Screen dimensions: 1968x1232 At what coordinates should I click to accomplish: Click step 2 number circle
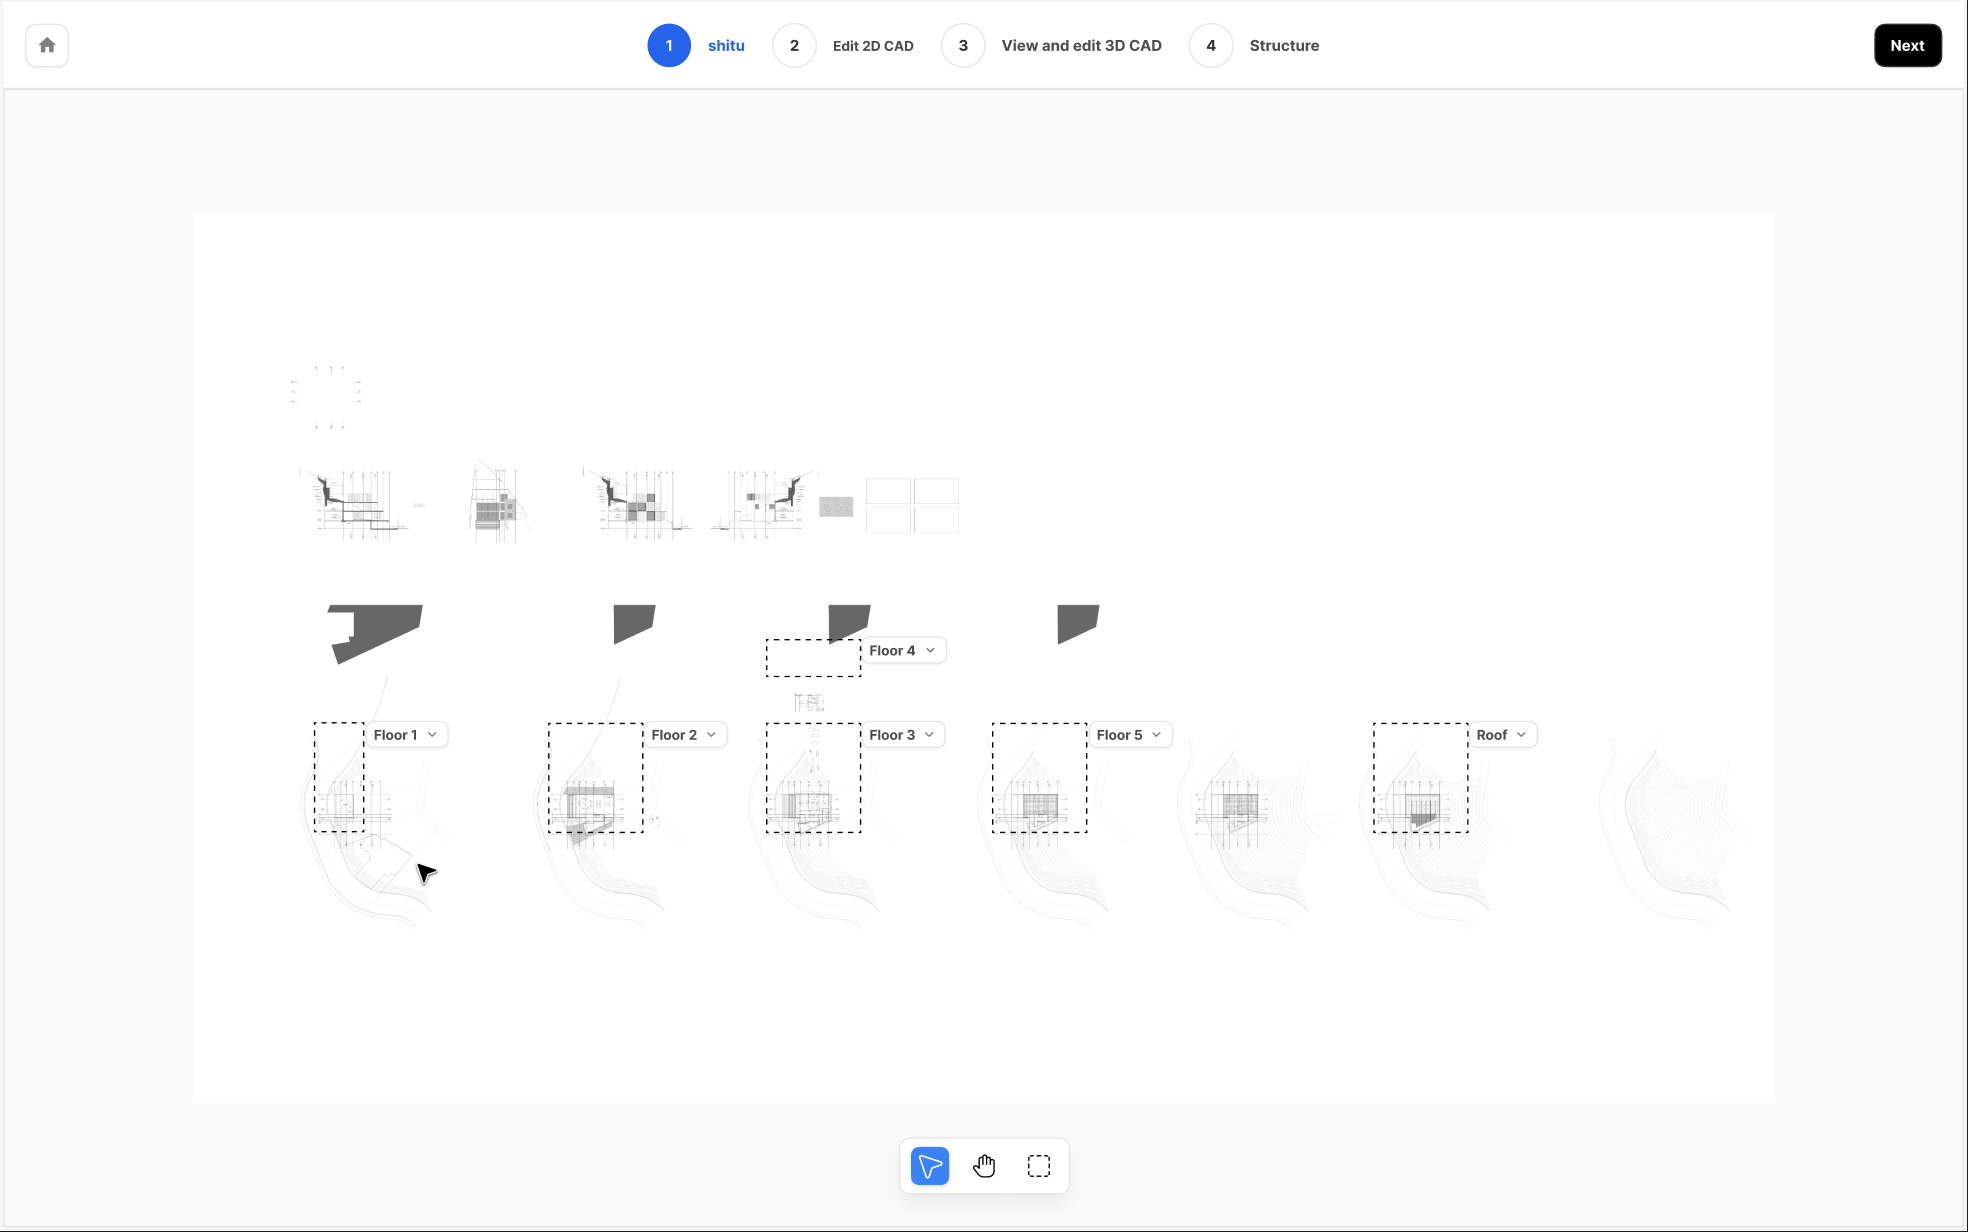point(794,46)
